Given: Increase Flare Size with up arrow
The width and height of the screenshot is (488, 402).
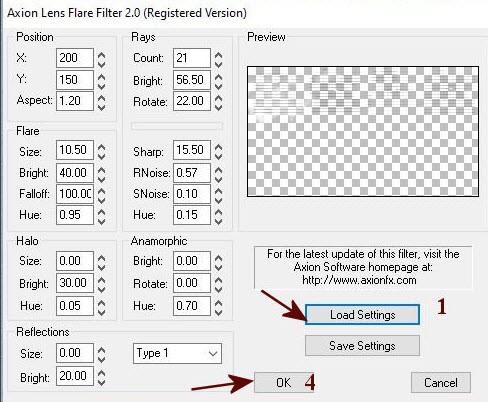Looking at the screenshot, I should coord(101,147).
